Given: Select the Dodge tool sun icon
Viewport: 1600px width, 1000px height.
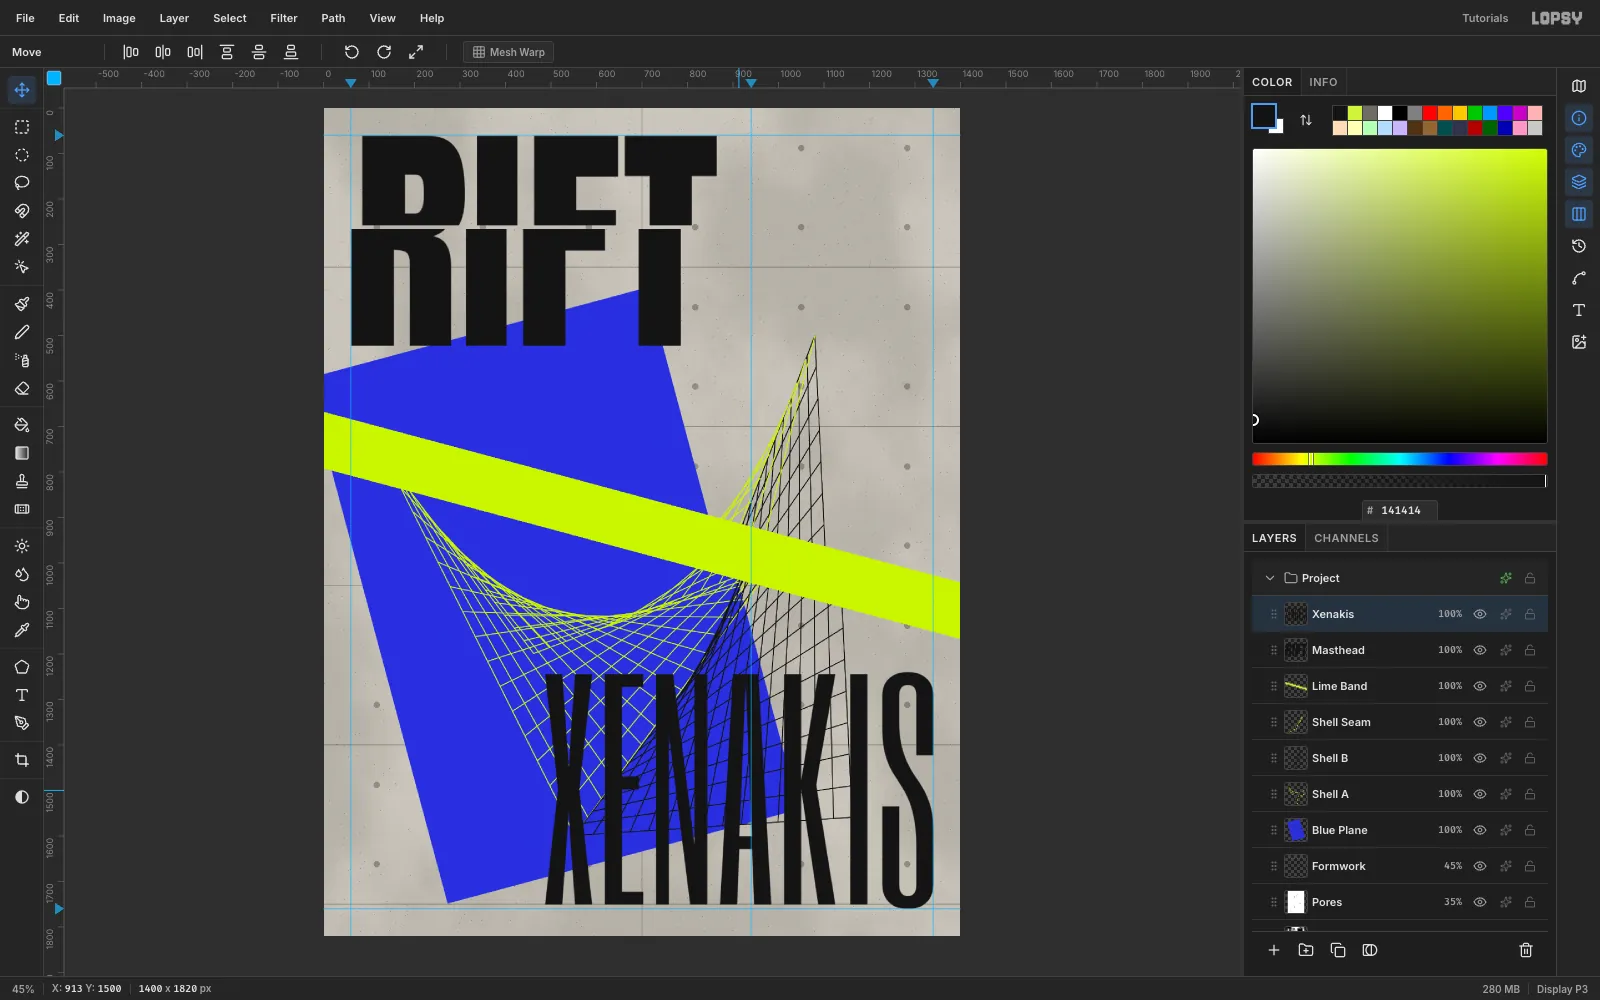Looking at the screenshot, I should (x=22, y=546).
